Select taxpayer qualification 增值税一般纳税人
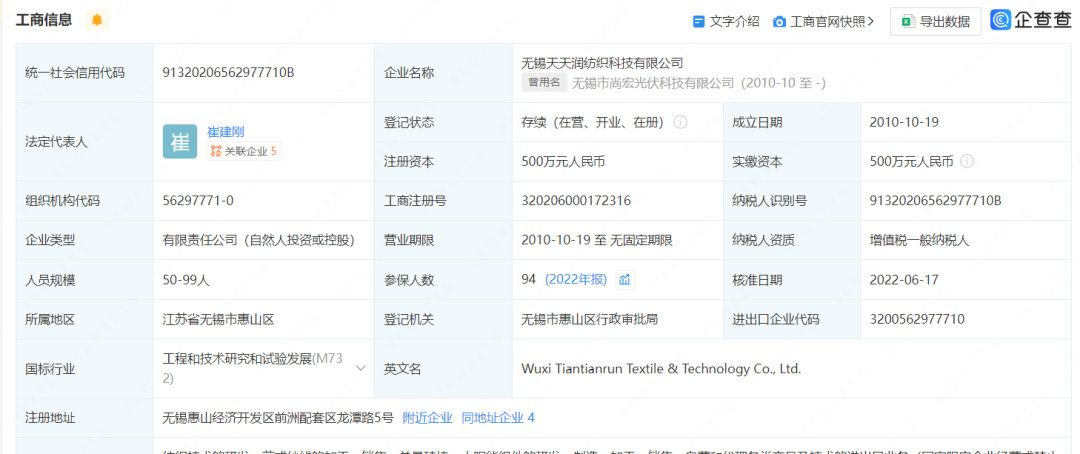1080x454 pixels. pos(920,240)
